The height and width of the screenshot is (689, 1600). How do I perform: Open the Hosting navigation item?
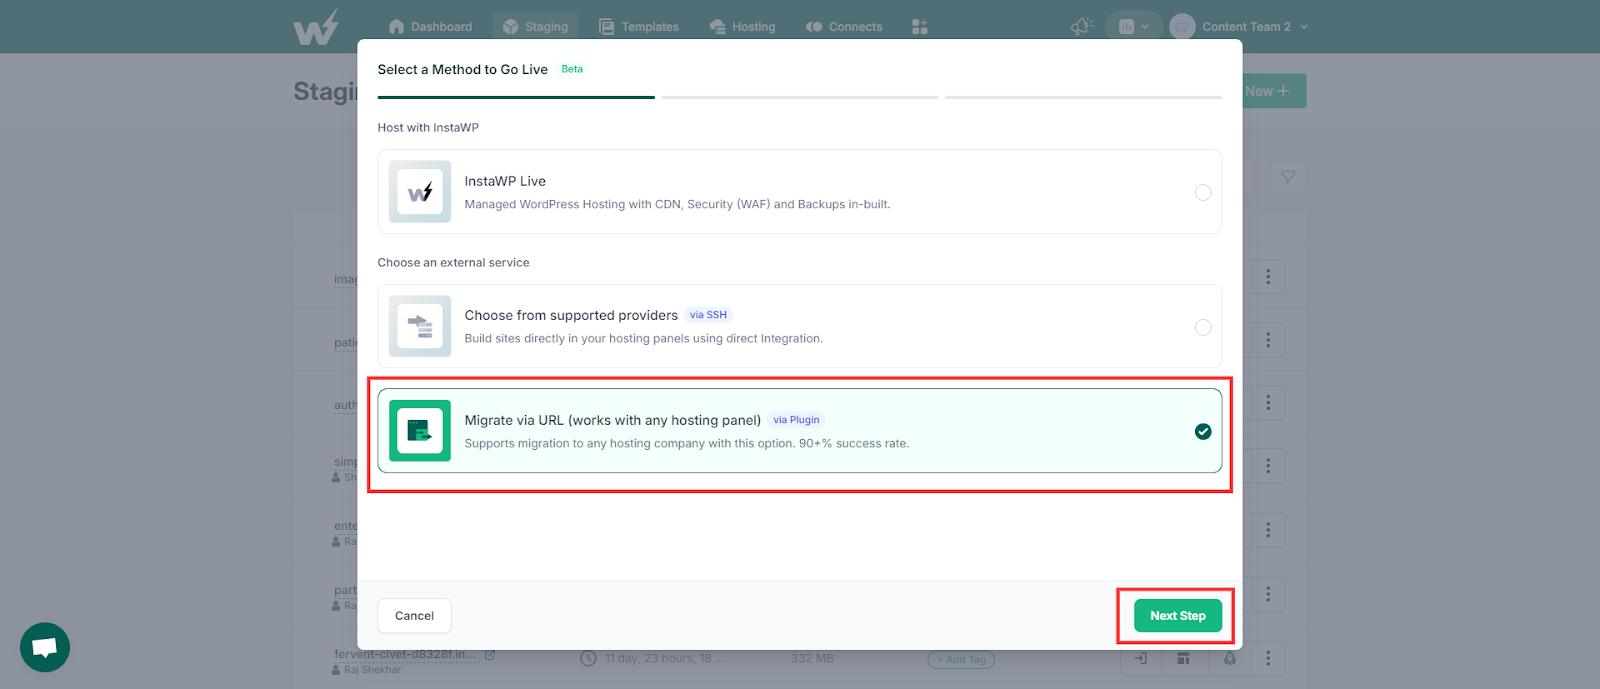point(742,27)
